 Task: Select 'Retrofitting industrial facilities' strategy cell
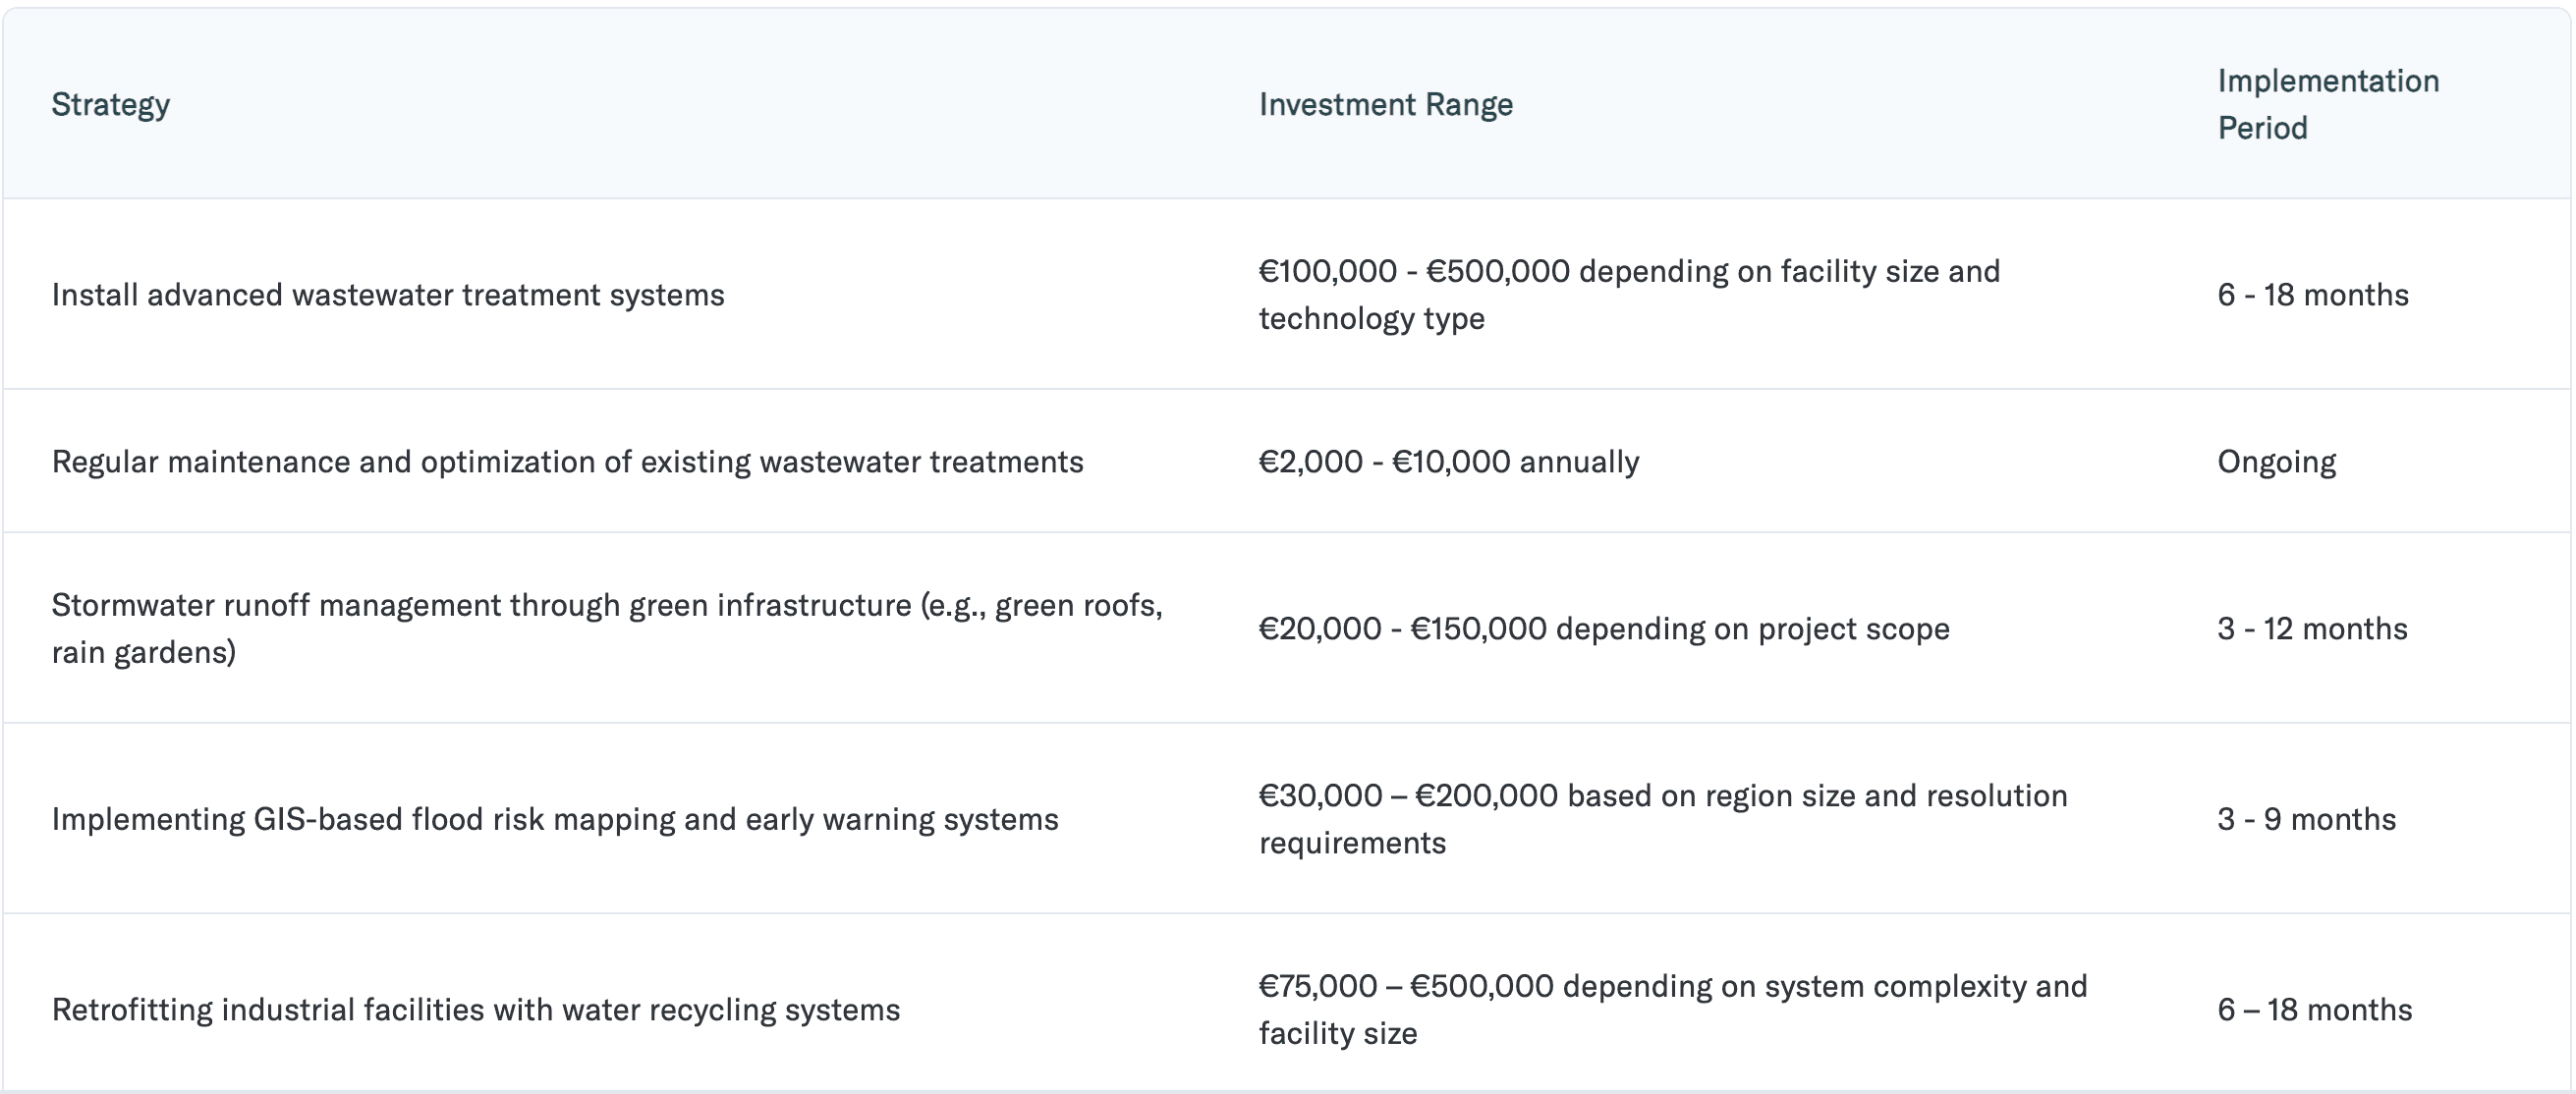(x=475, y=1010)
